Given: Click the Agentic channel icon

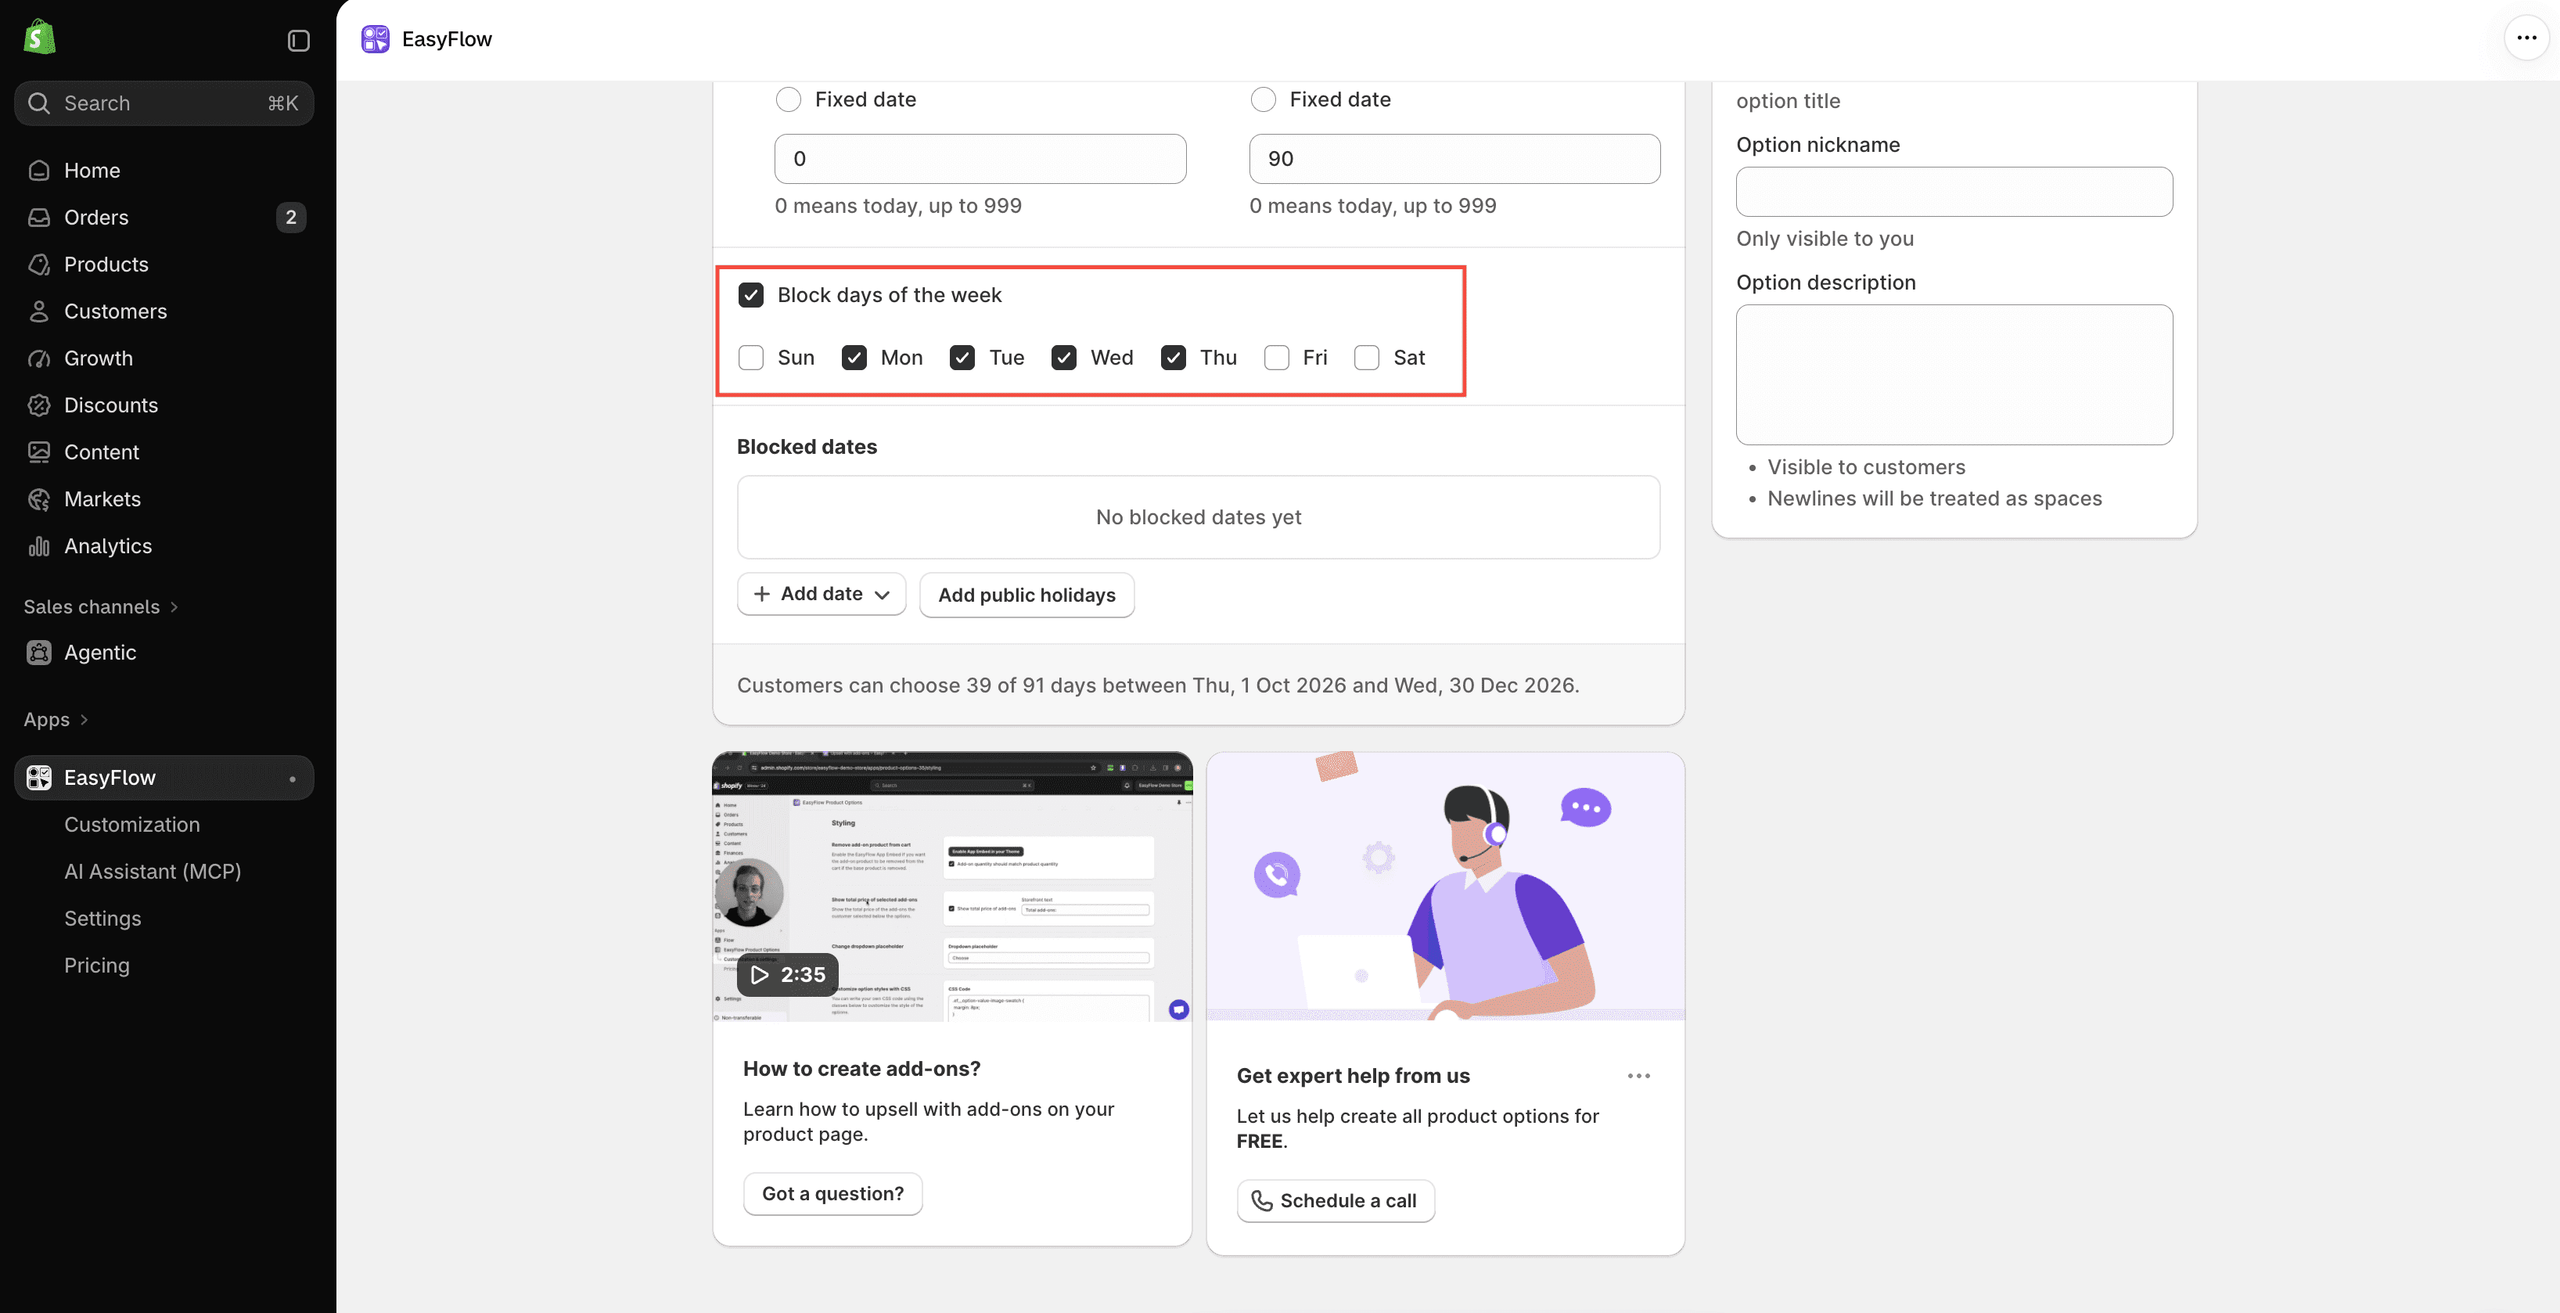Looking at the screenshot, I should pyautogui.click(x=39, y=652).
